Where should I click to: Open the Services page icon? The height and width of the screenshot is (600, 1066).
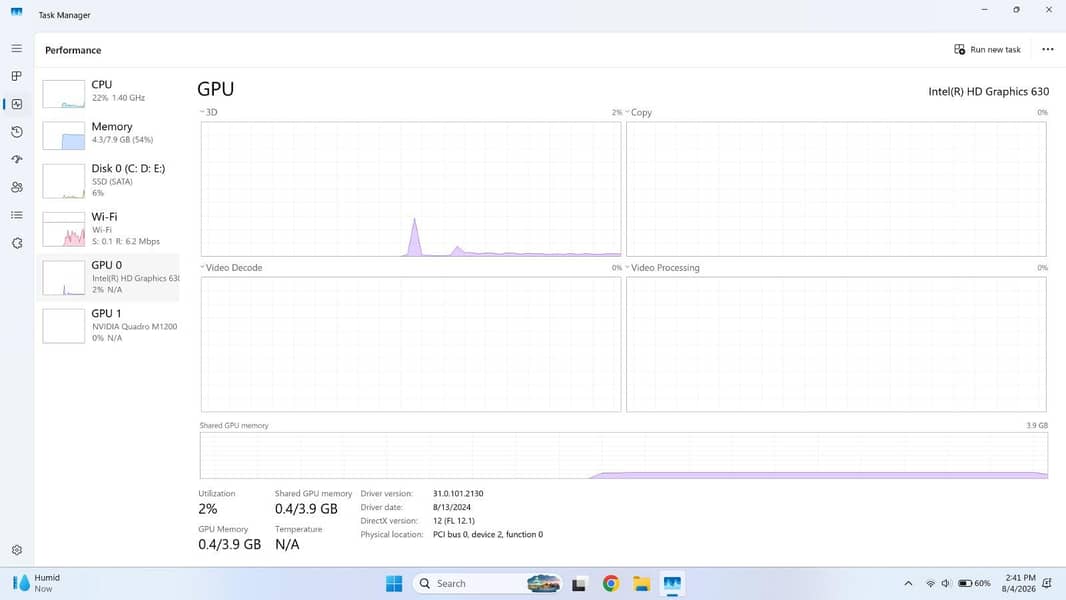point(17,243)
